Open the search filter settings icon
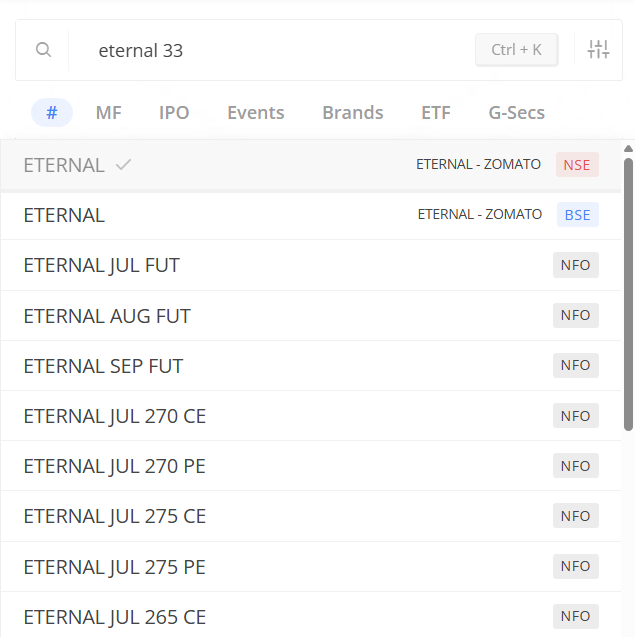The width and height of the screenshot is (635, 637). click(x=598, y=50)
